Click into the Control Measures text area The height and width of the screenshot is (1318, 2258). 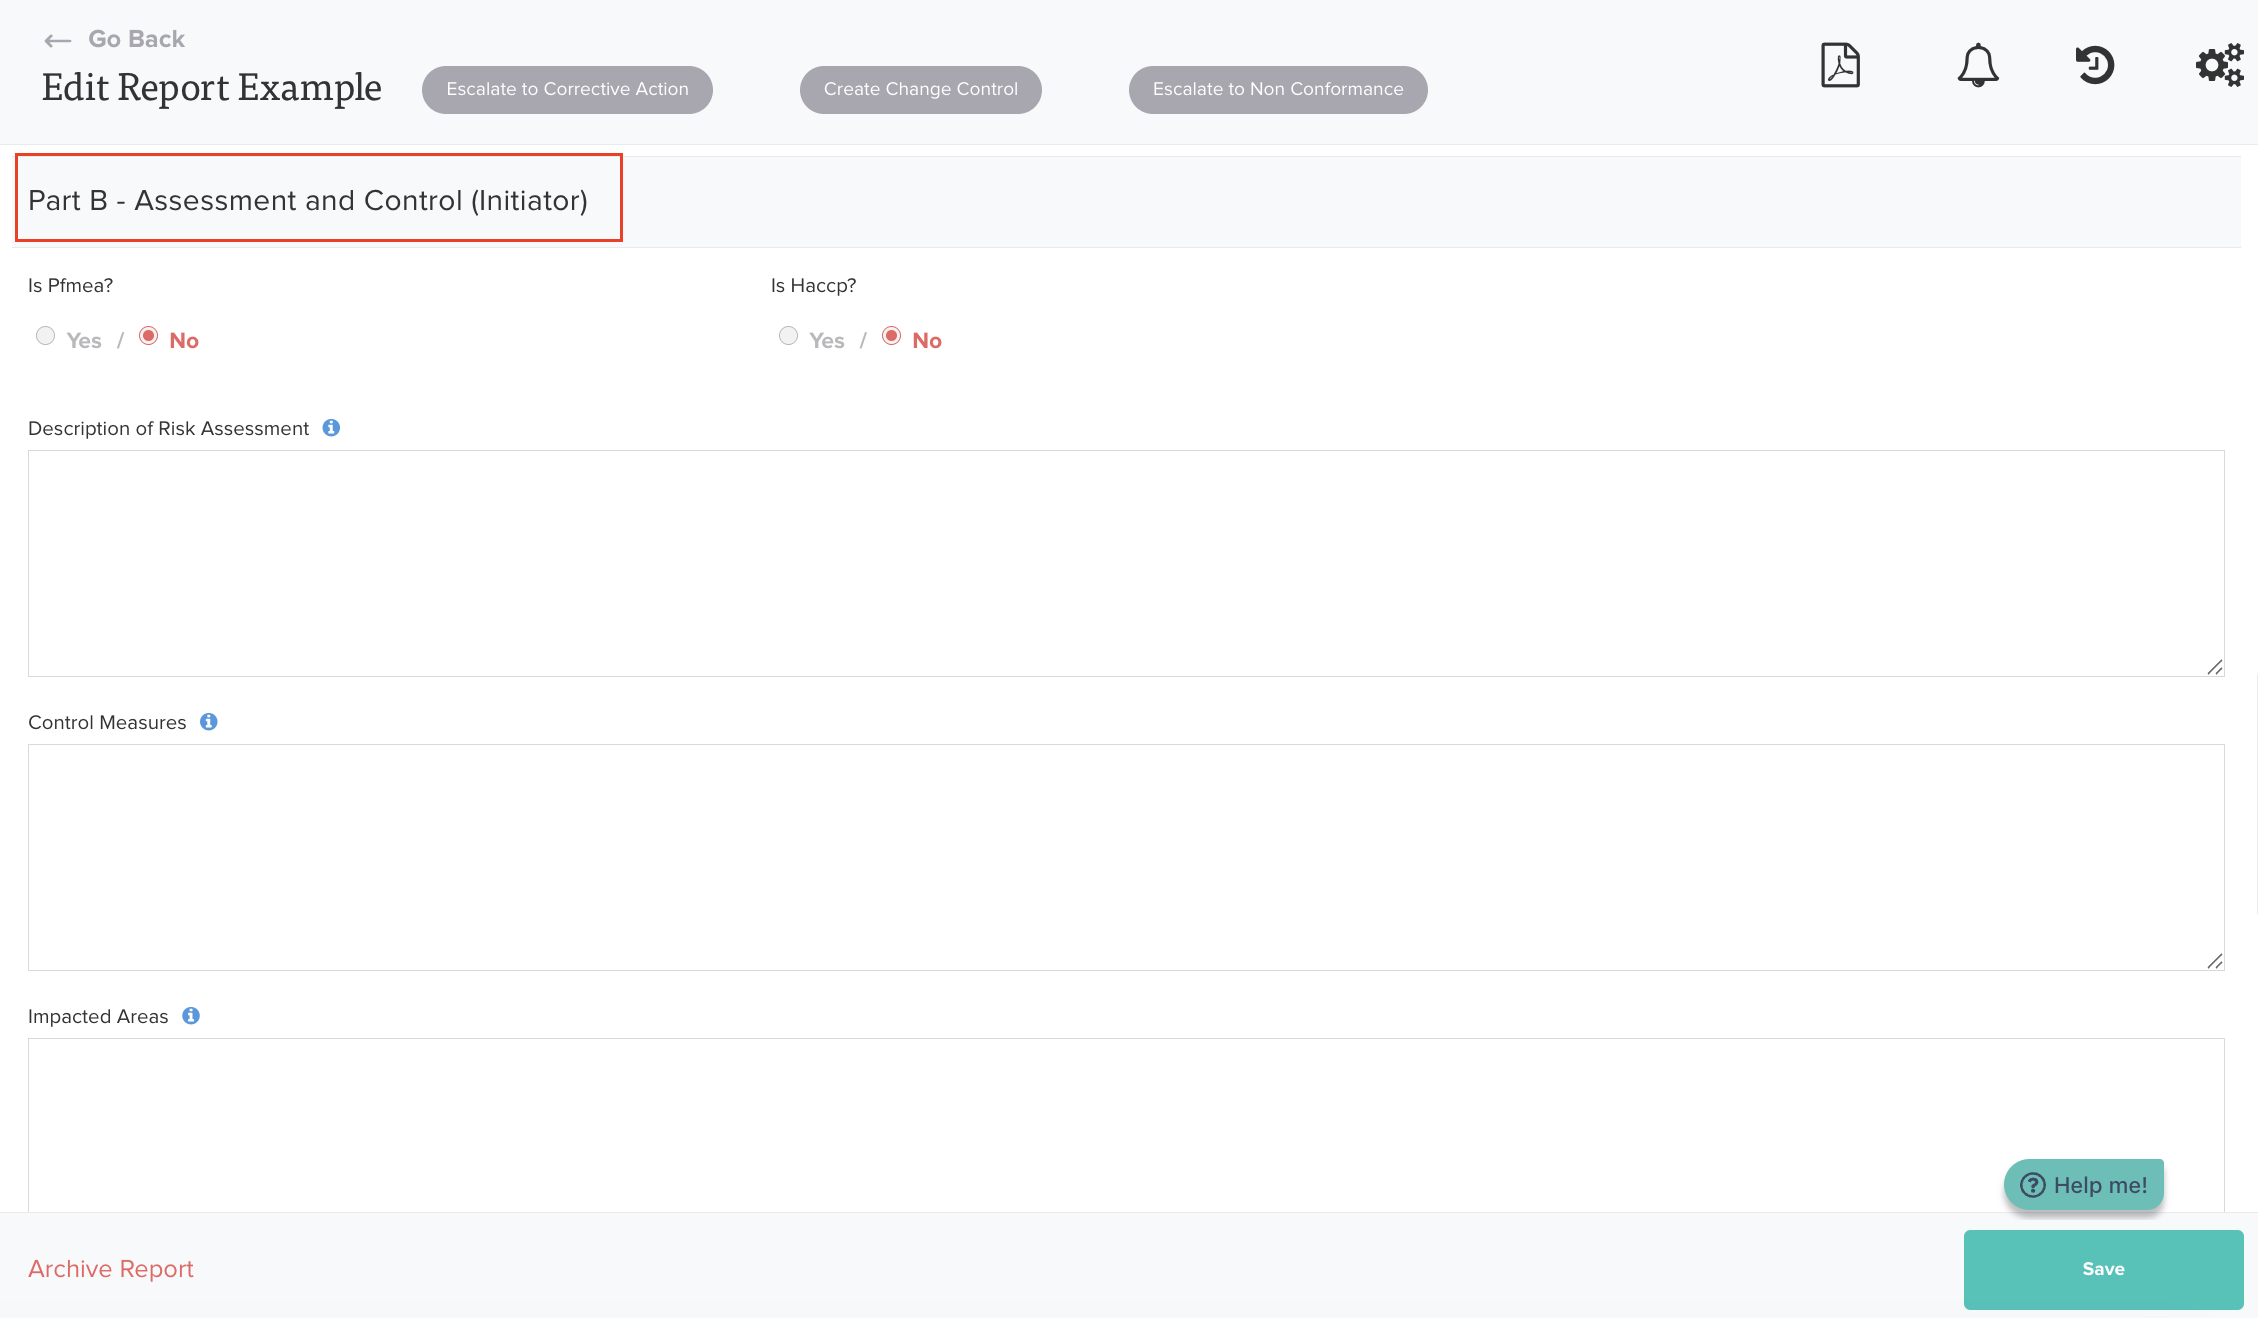(1126, 857)
